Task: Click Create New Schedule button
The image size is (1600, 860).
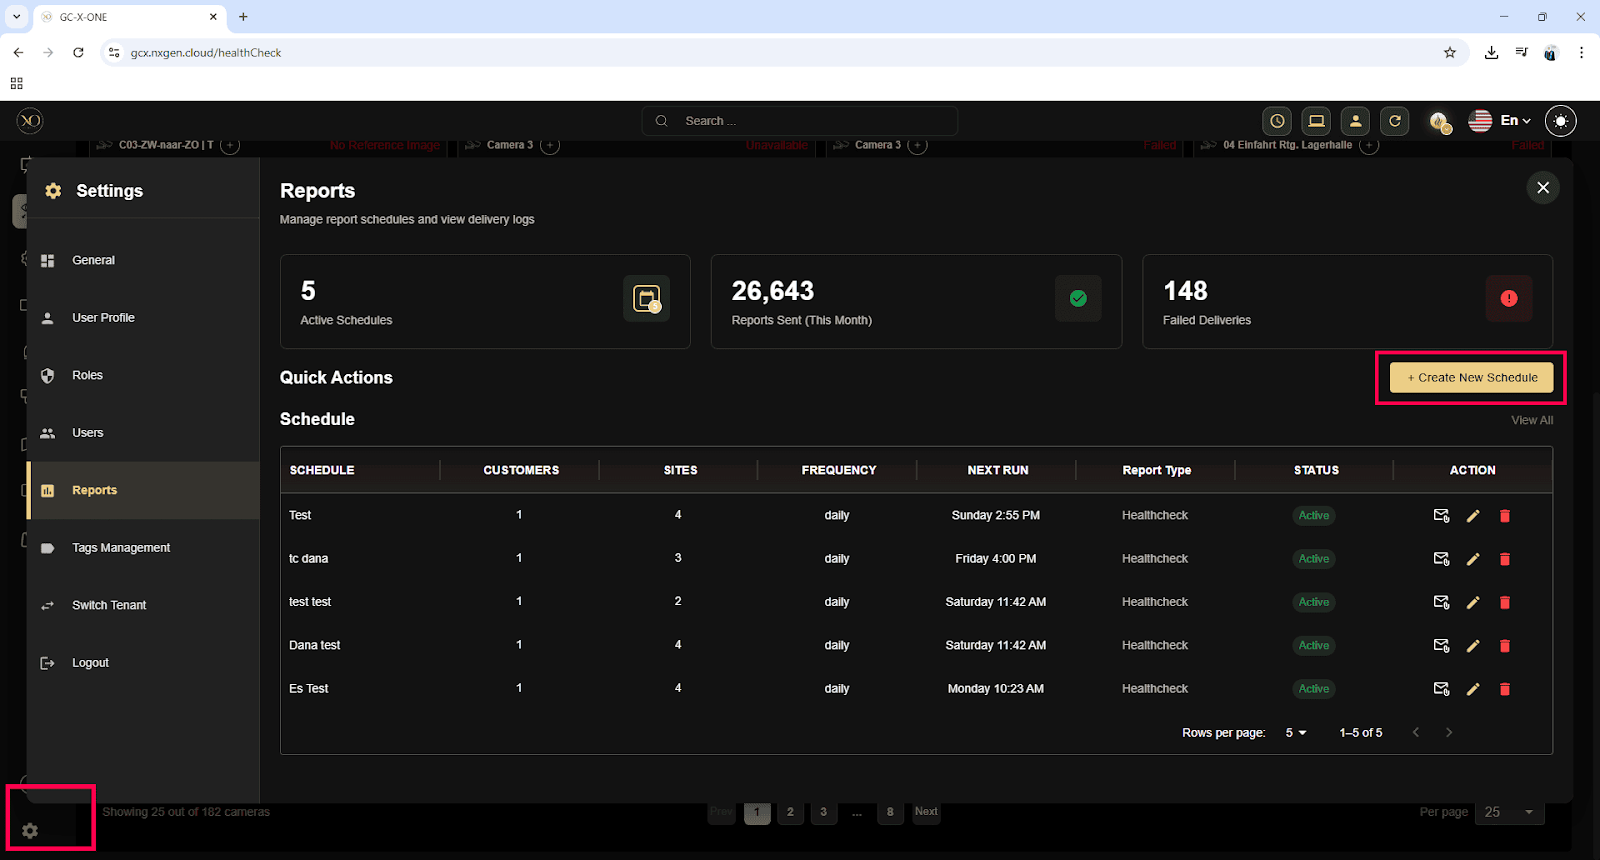Action: pos(1471,378)
